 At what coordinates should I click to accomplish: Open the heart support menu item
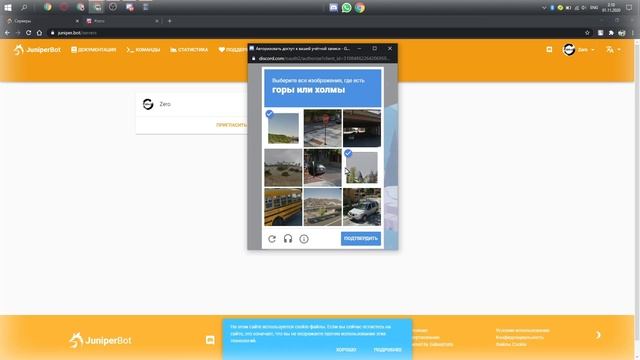pyautogui.click(x=233, y=50)
